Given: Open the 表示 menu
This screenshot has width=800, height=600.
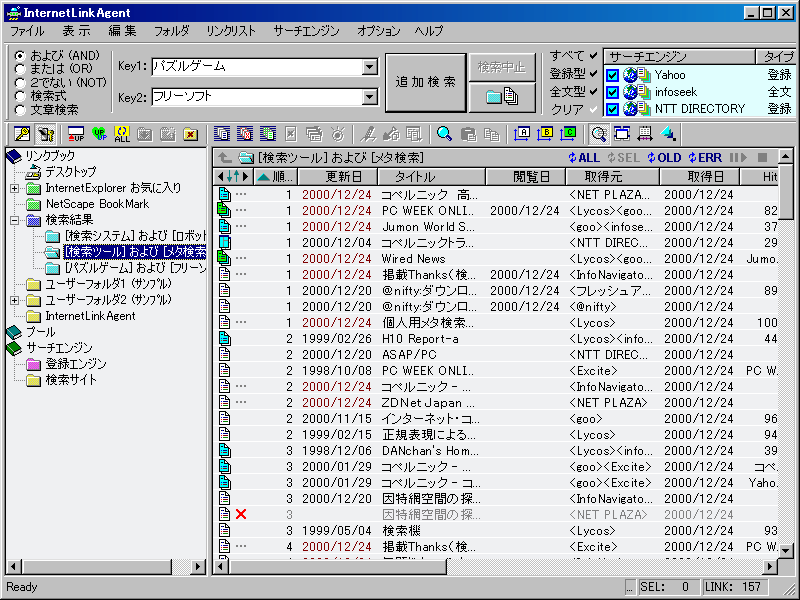Looking at the screenshot, I should (77, 31).
